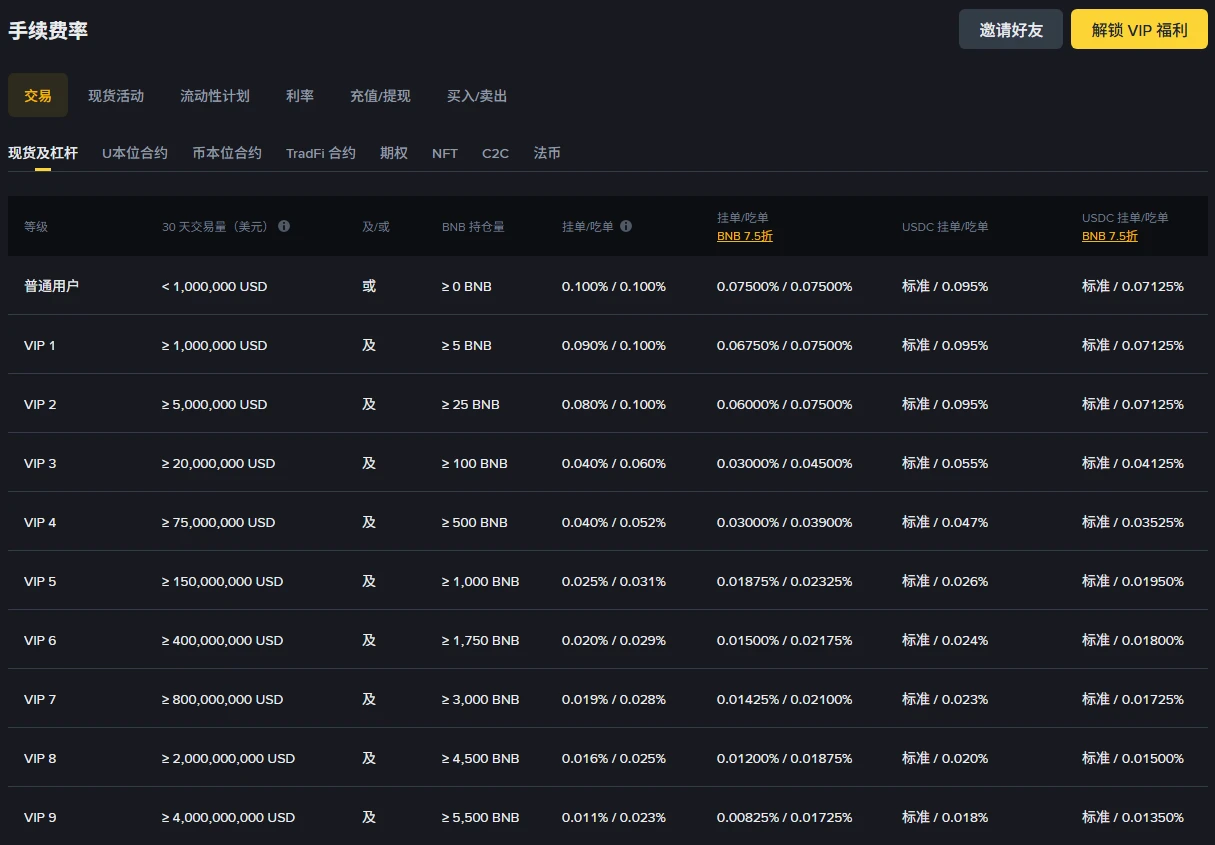Image resolution: width=1215 pixels, height=845 pixels.
Task: Open the 期权 sub-tab
Action: [x=394, y=153]
